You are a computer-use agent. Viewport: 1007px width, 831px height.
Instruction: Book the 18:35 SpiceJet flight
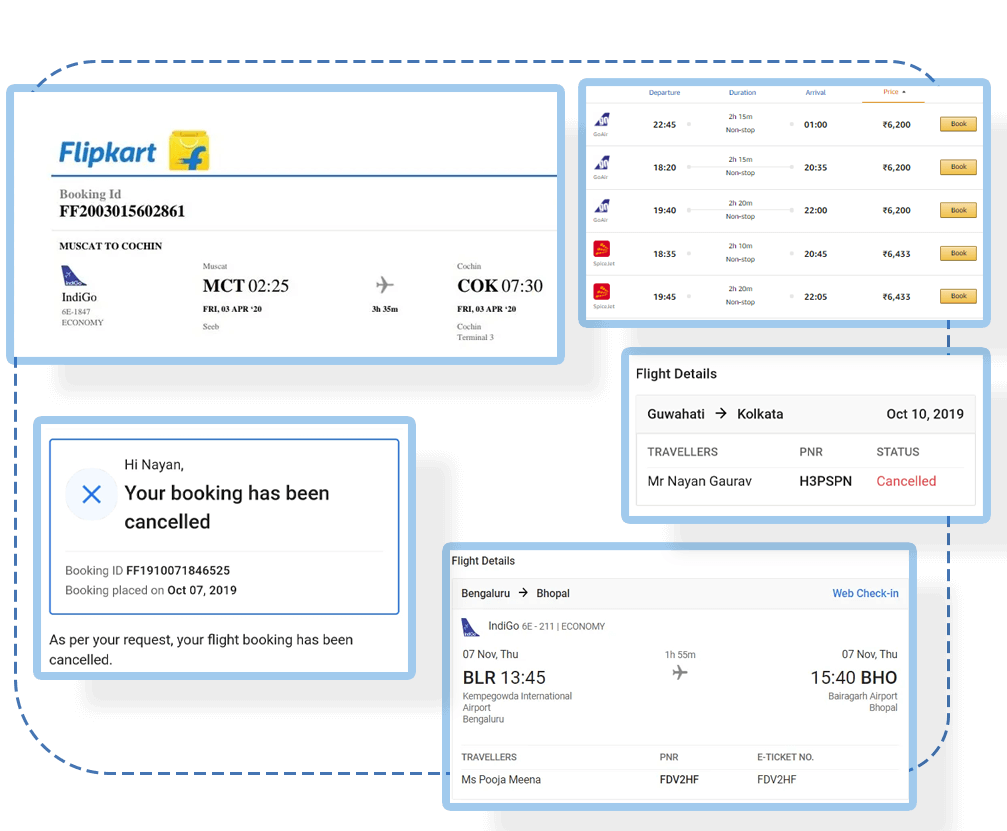(x=958, y=253)
